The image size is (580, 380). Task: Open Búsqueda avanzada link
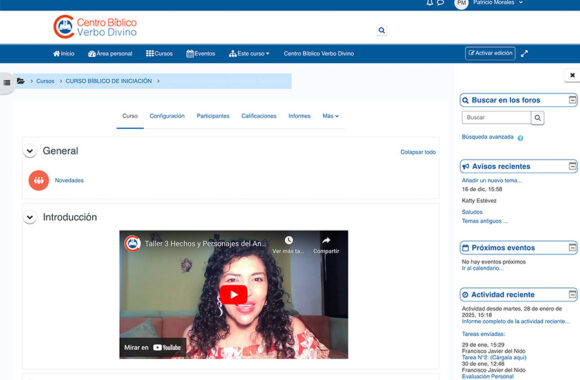[488, 137]
